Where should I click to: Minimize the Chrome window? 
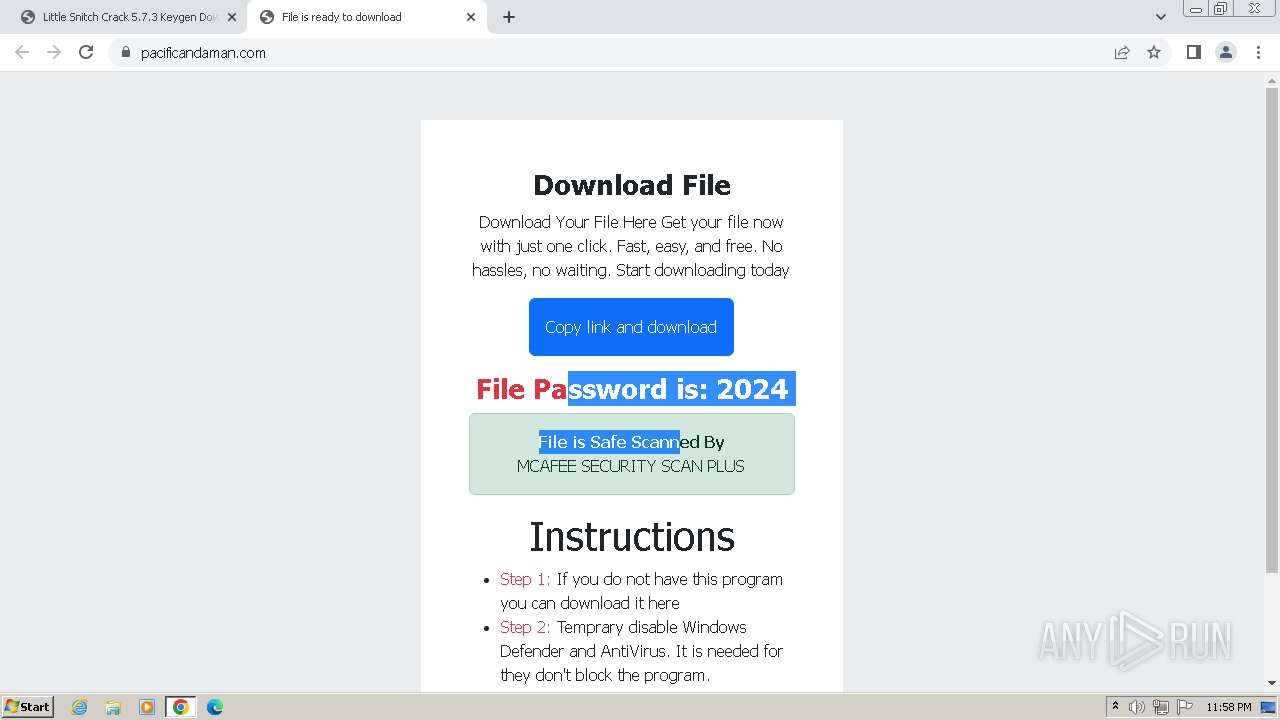[1195, 8]
